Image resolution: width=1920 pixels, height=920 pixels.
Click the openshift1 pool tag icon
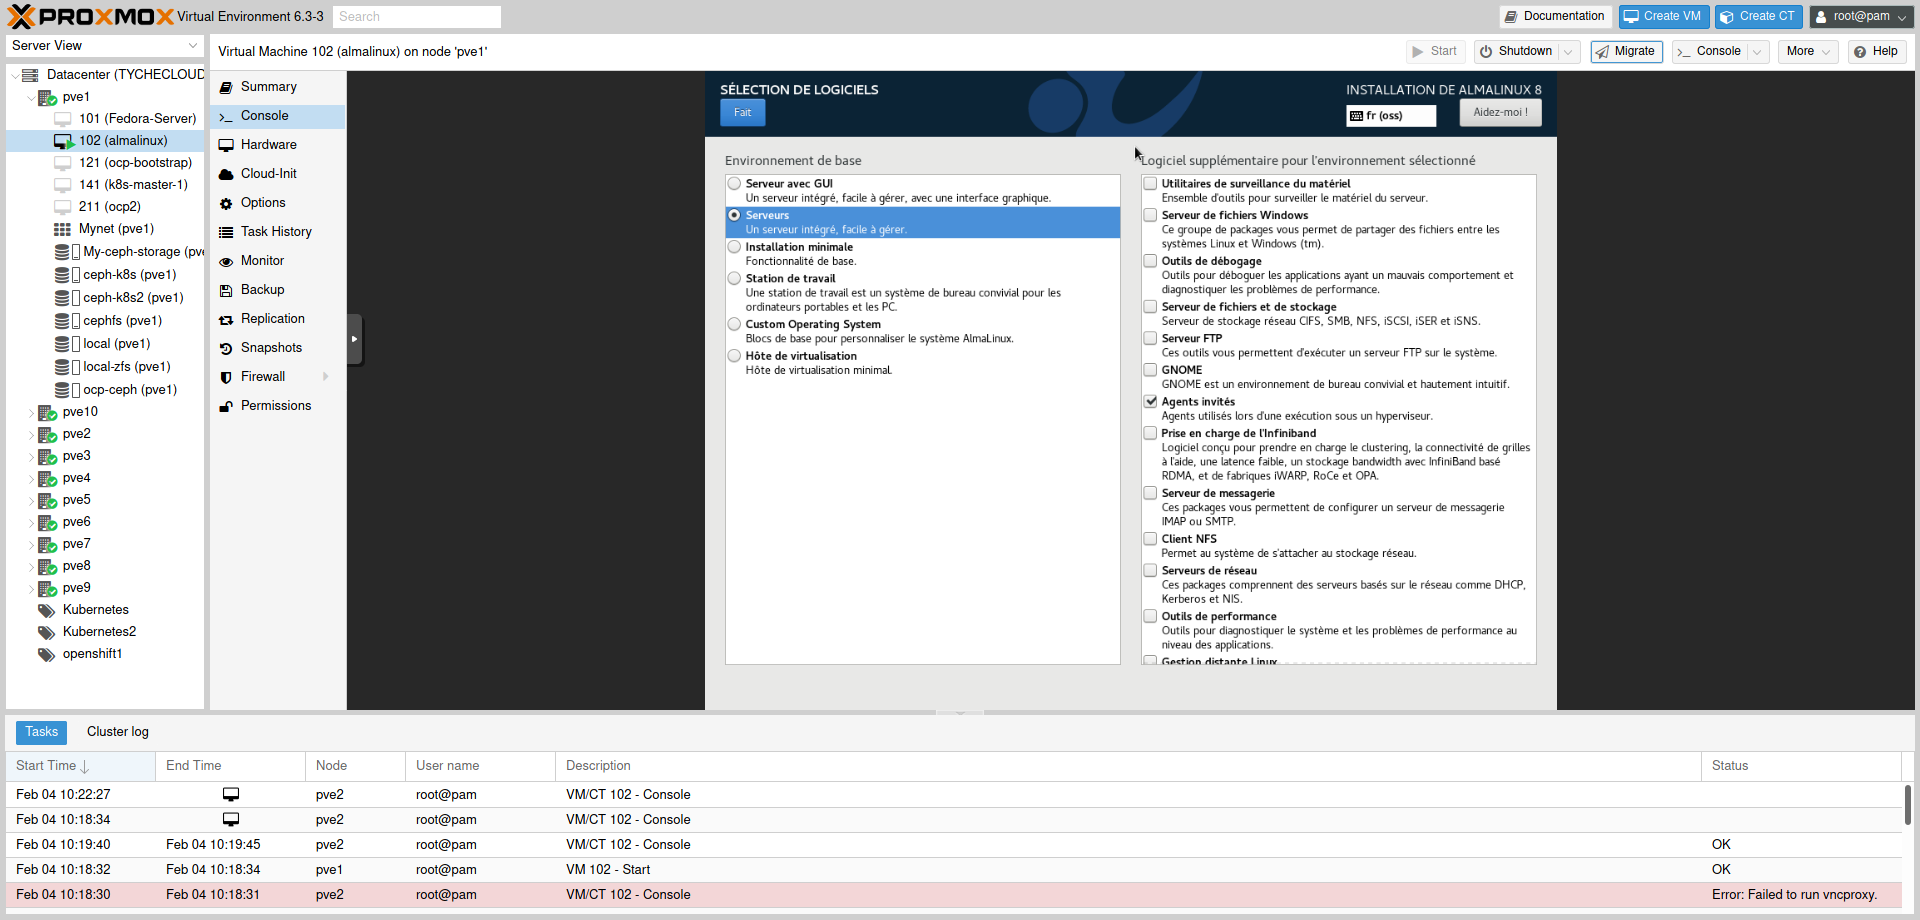[46, 654]
